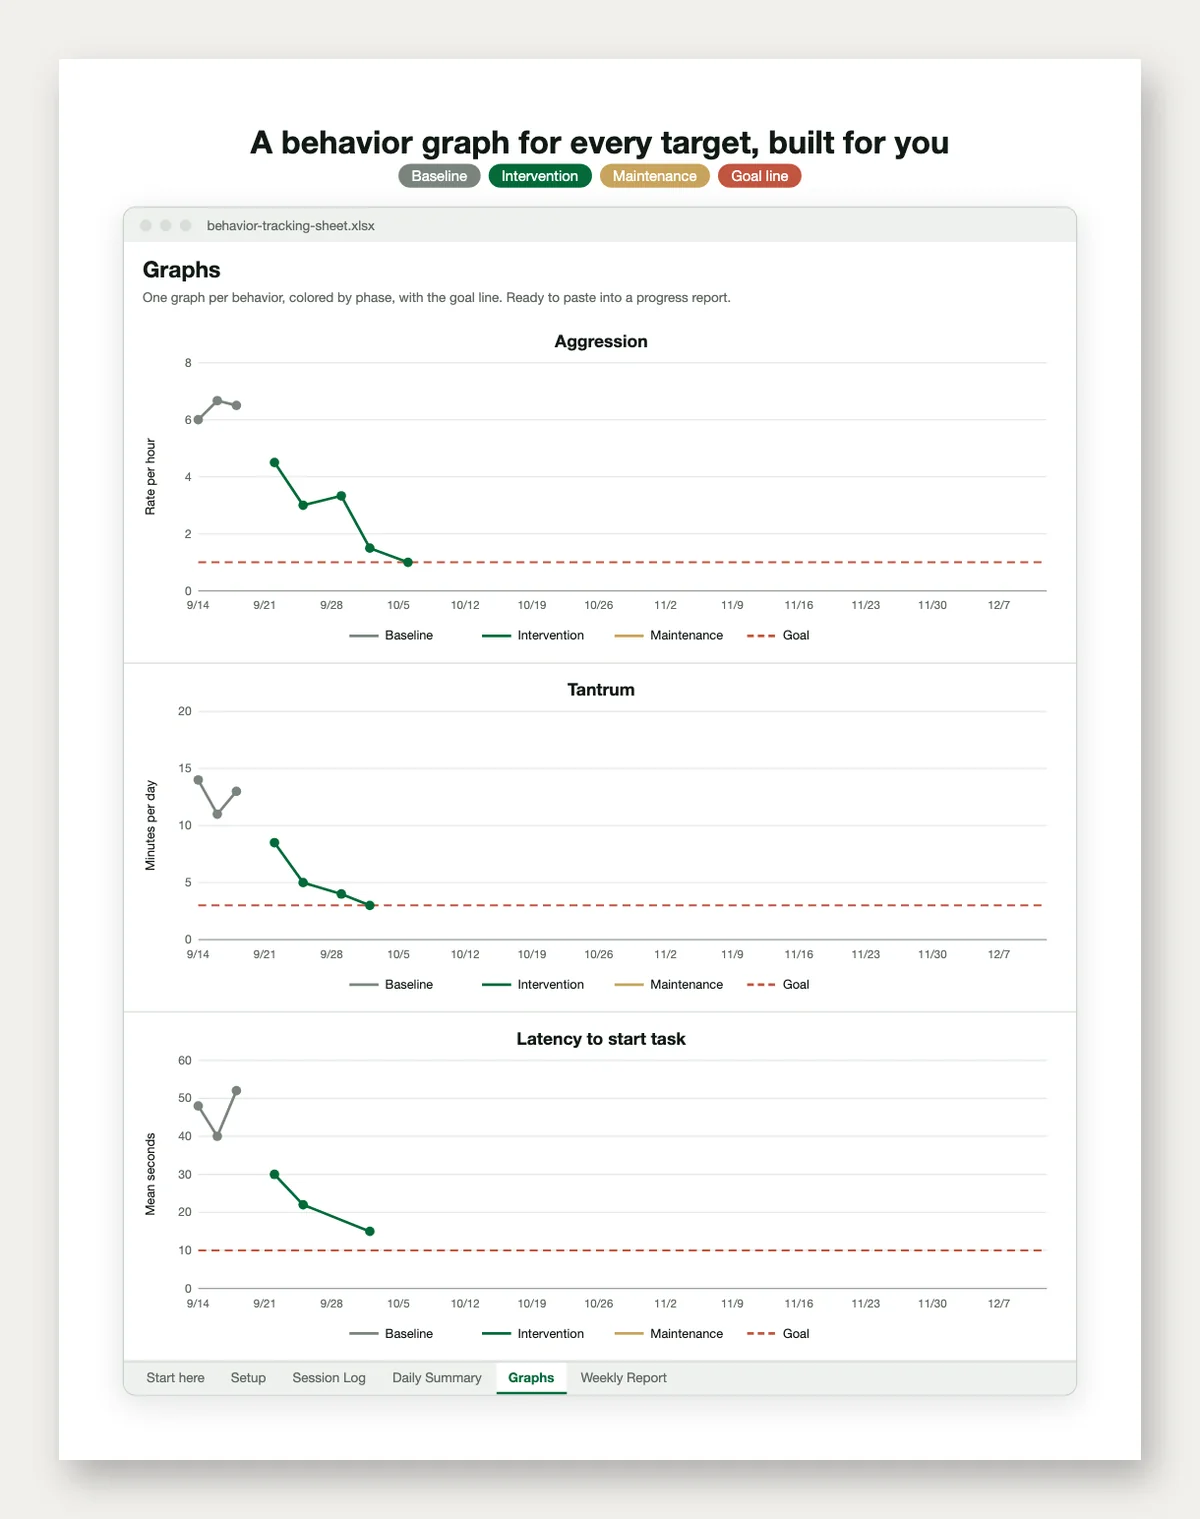Toggle Maintenance in Latency chart legend
Image resolution: width=1200 pixels, height=1519 pixels.
pos(669,1334)
